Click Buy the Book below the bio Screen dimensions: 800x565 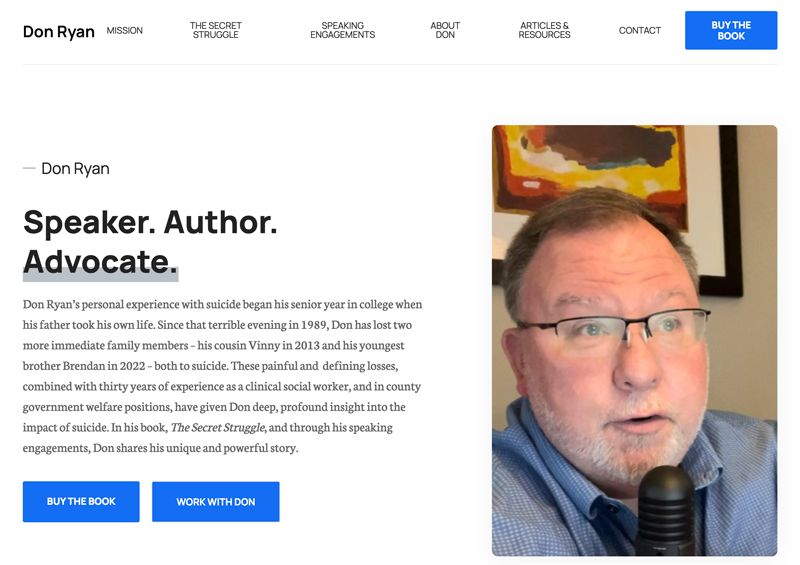tap(81, 501)
